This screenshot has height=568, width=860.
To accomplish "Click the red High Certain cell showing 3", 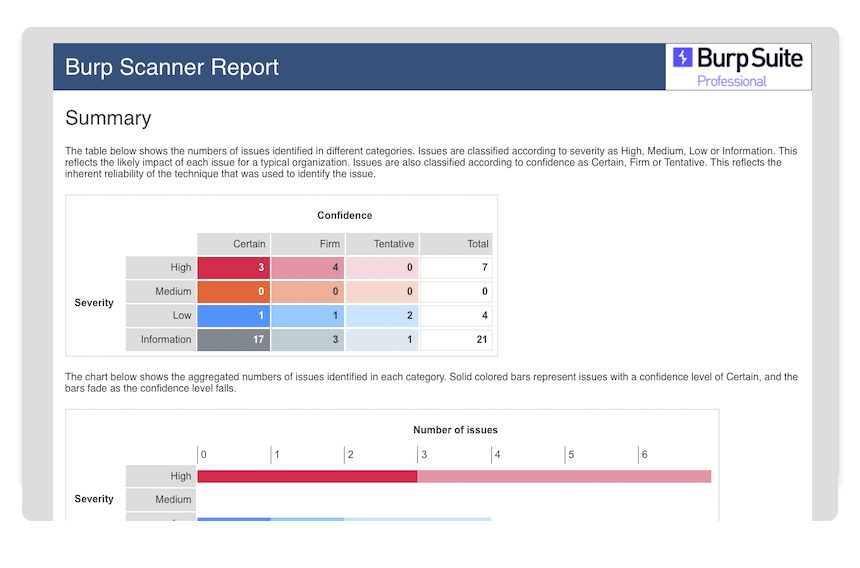I will tap(233, 268).
